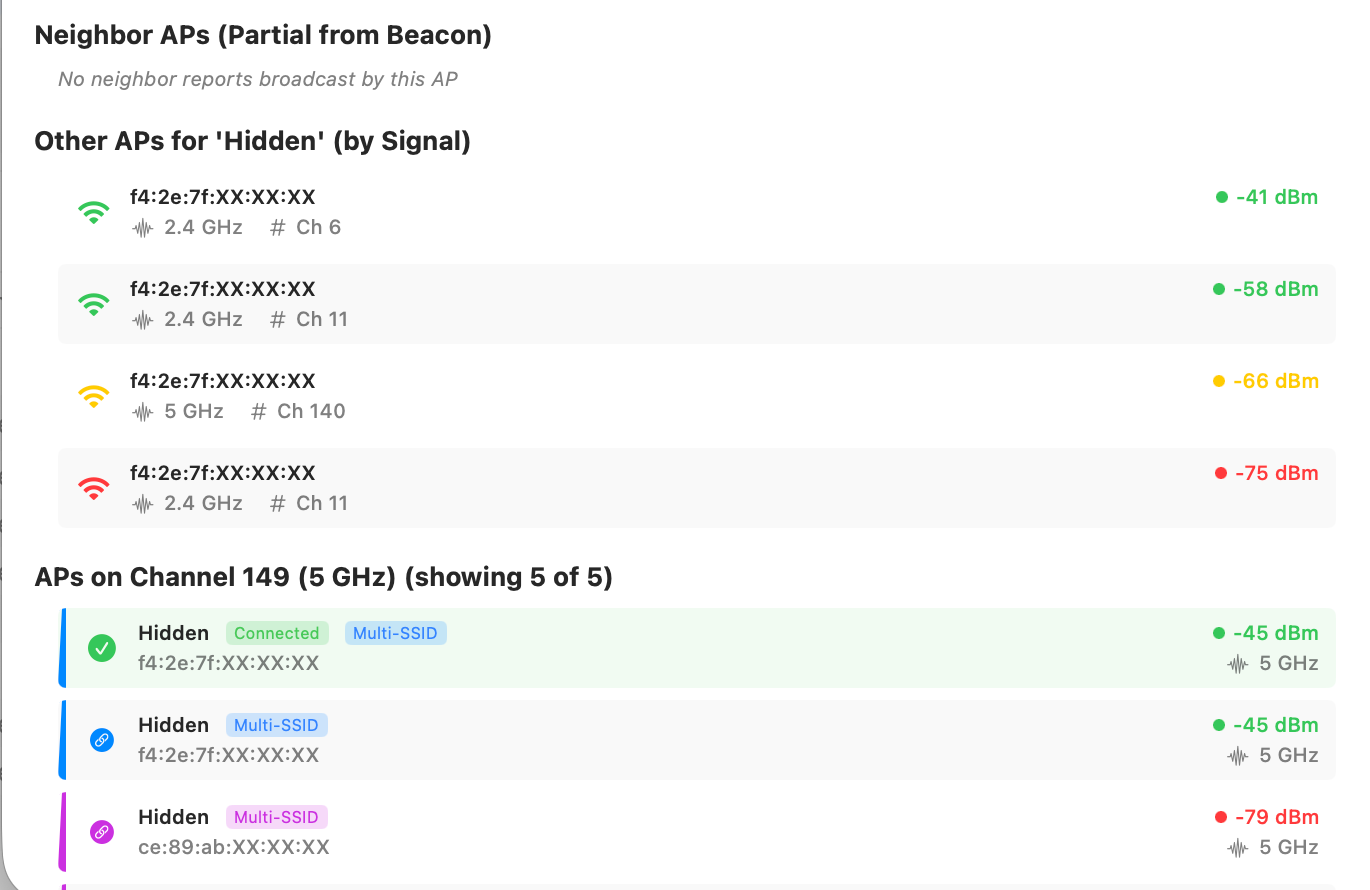
Task: Click the Other APs for 'Hidden' heading
Action: [252, 141]
